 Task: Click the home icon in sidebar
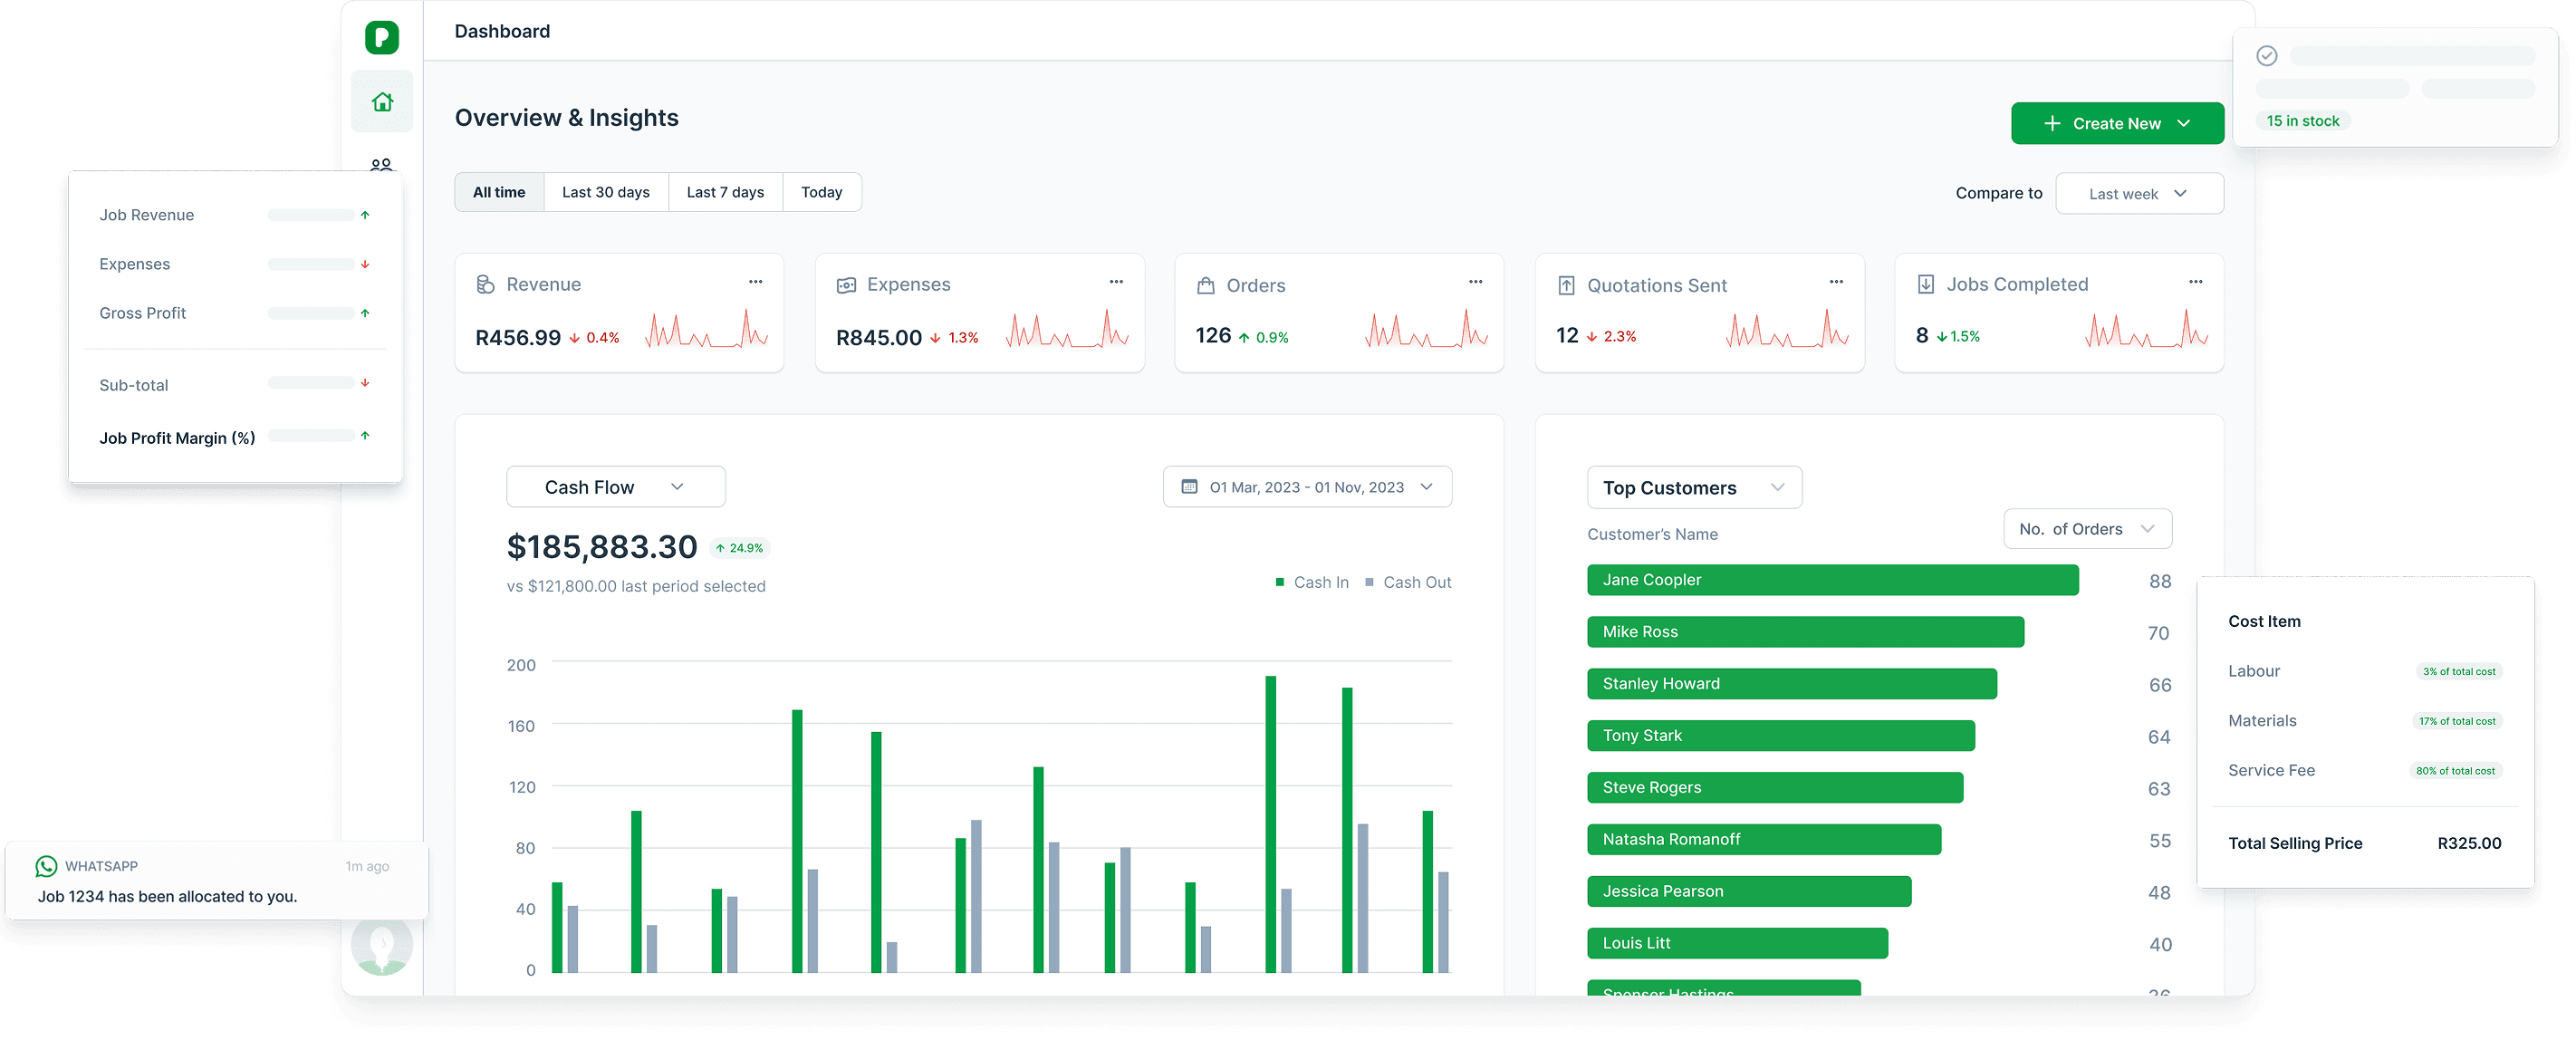[x=382, y=102]
